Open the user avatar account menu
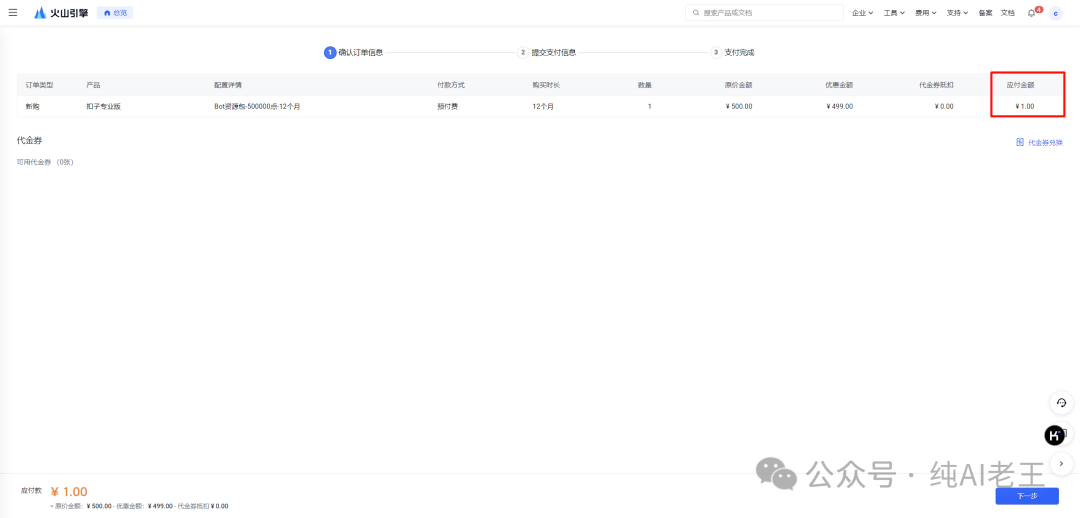Viewport: 1080px width, 518px height. tap(1055, 12)
